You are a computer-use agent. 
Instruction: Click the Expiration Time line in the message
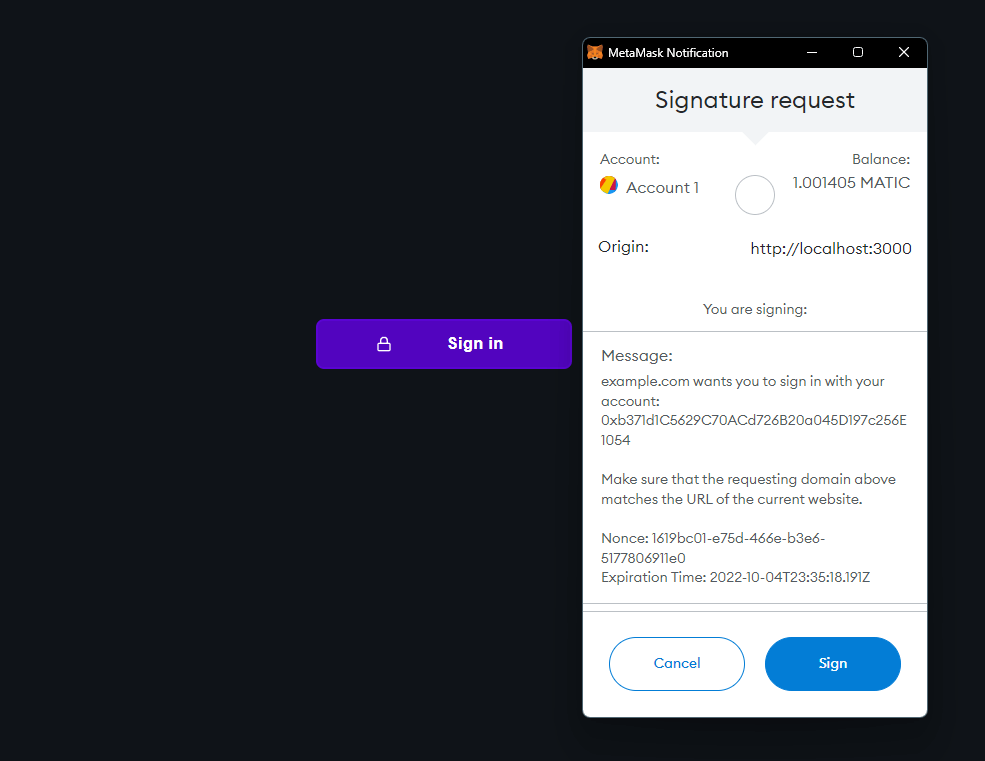click(735, 577)
